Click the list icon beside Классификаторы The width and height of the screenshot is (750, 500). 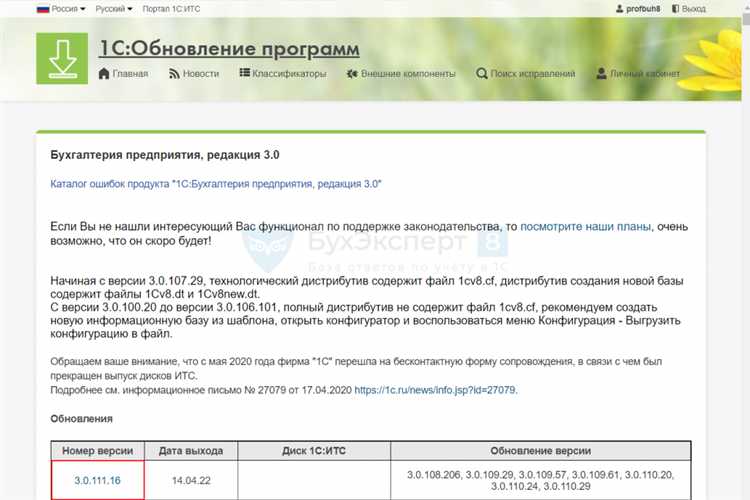[x=244, y=73]
